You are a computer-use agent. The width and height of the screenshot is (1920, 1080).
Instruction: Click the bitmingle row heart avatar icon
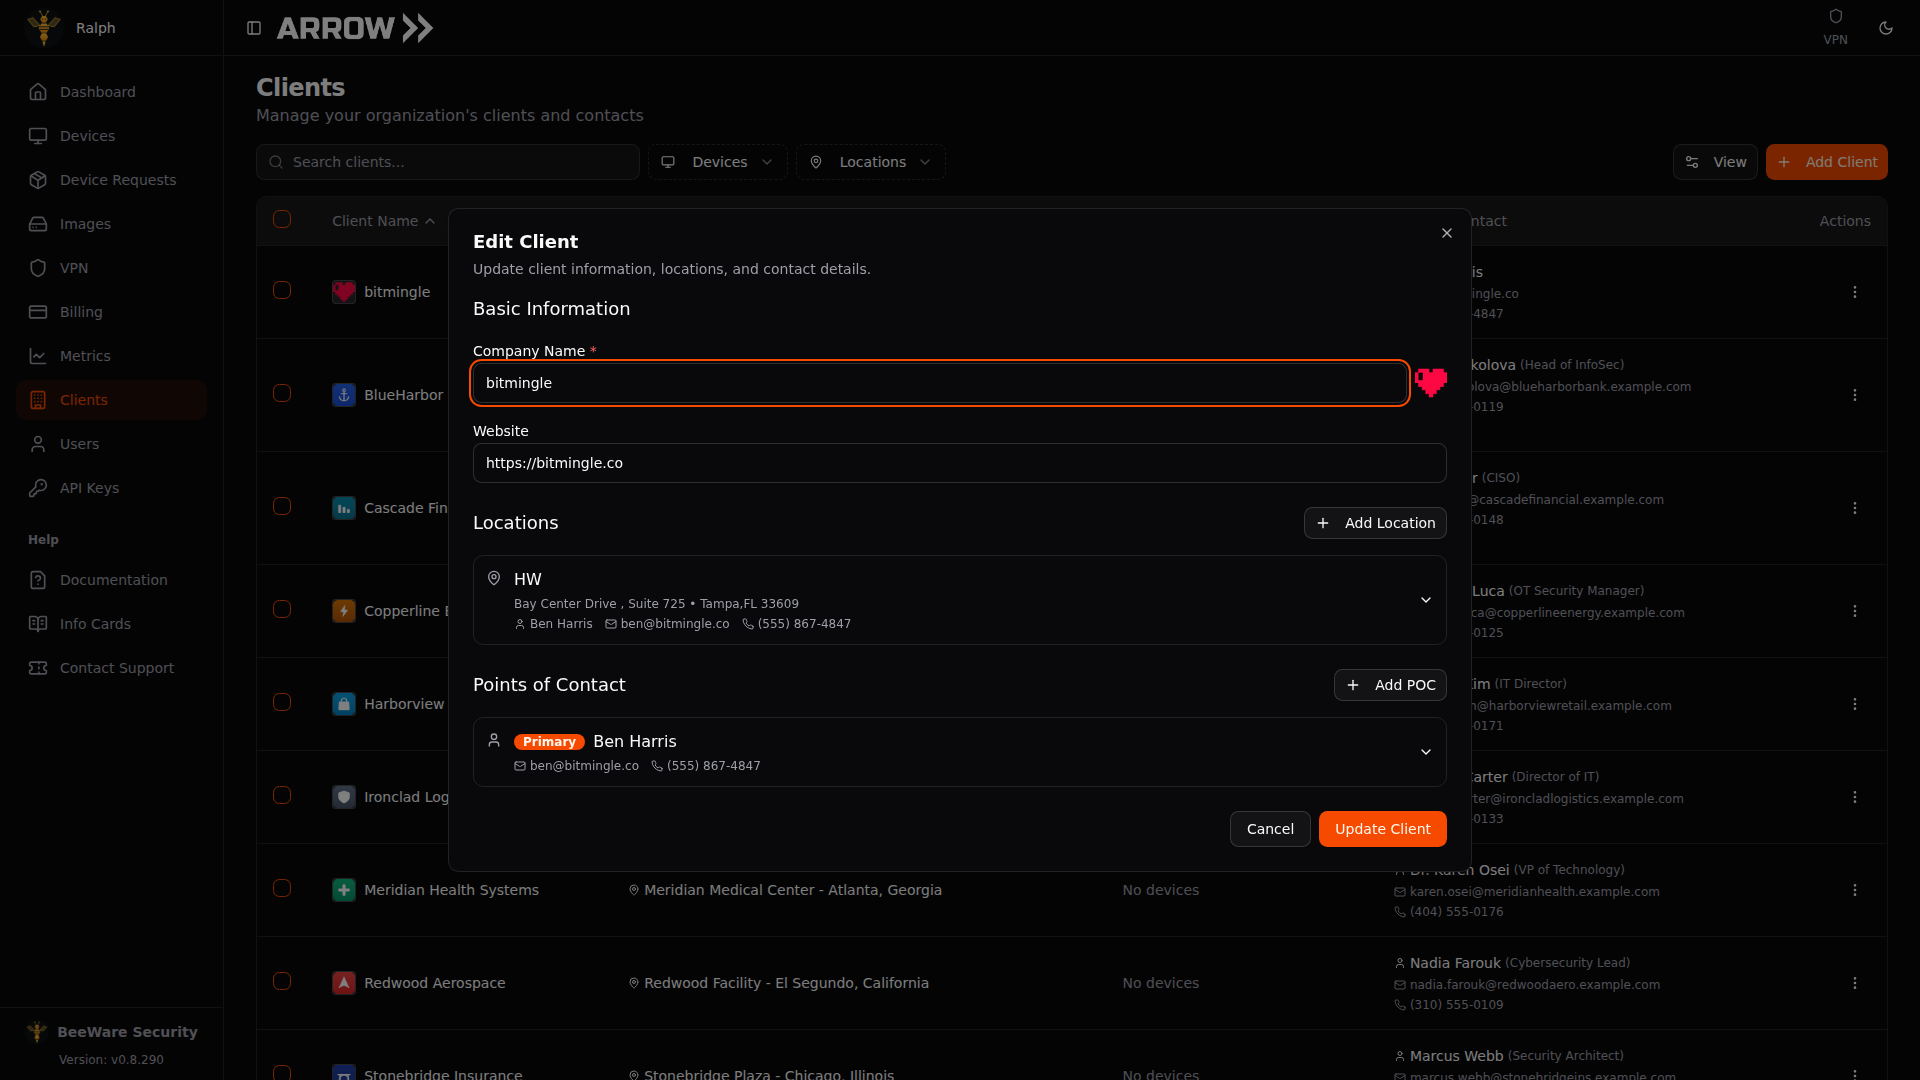tap(344, 292)
